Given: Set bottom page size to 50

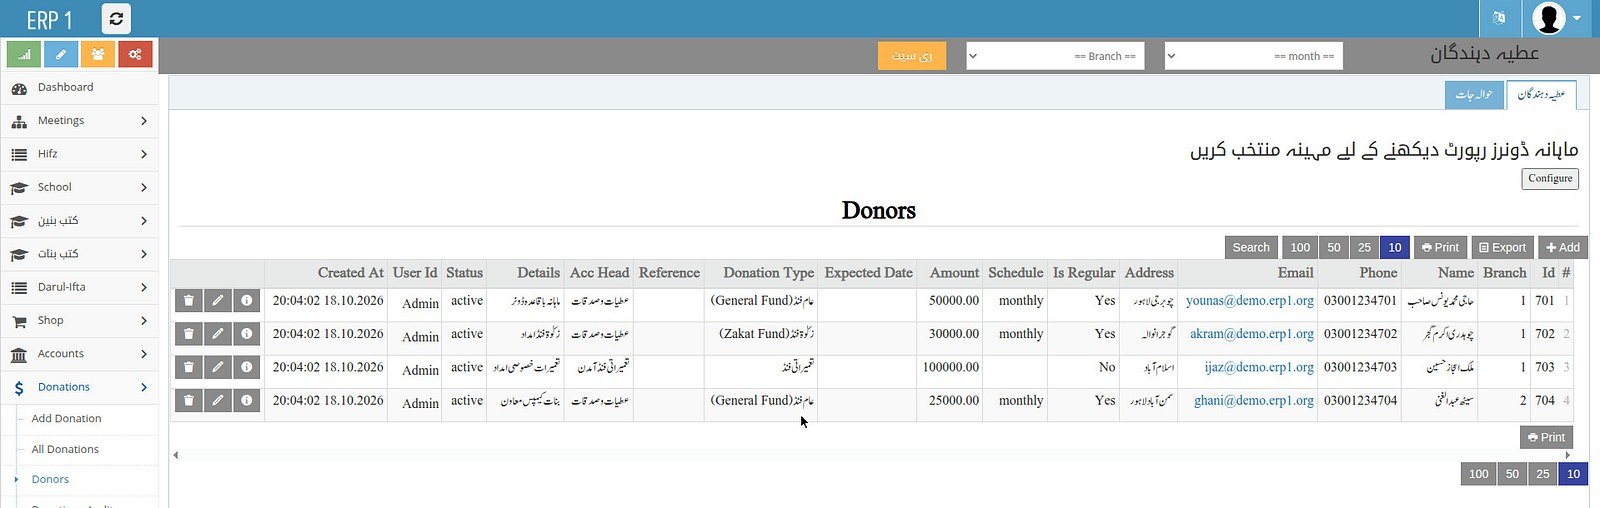Looking at the screenshot, I should point(1512,474).
